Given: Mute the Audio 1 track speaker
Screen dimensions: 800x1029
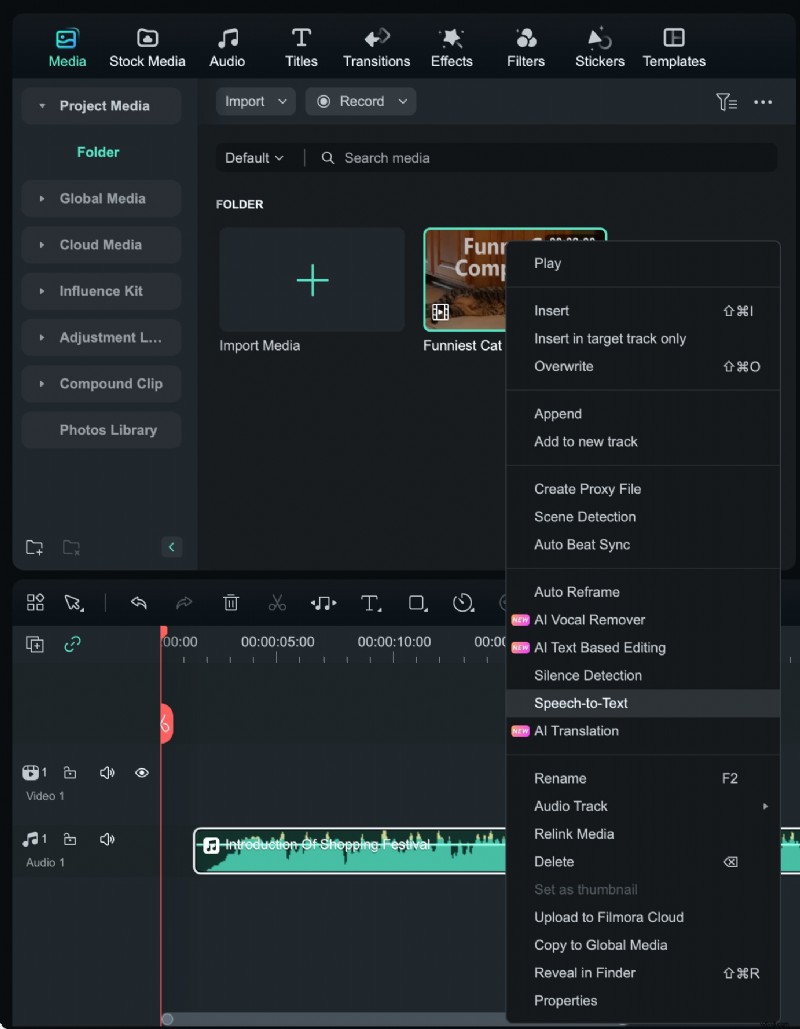Looking at the screenshot, I should tap(106, 839).
